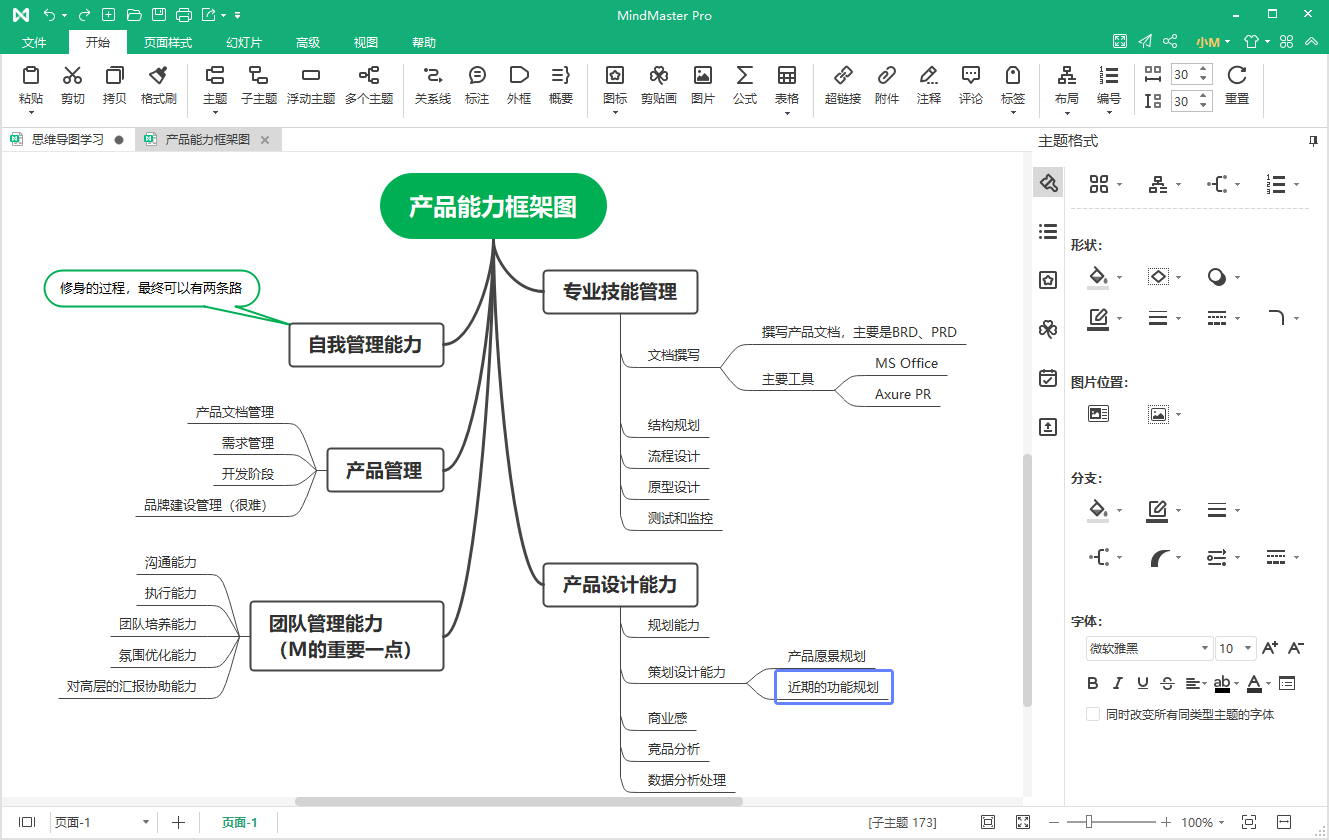Screen dimensions: 1329x840
Task: Switch to the 高级 tab
Action: (x=308, y=43)
